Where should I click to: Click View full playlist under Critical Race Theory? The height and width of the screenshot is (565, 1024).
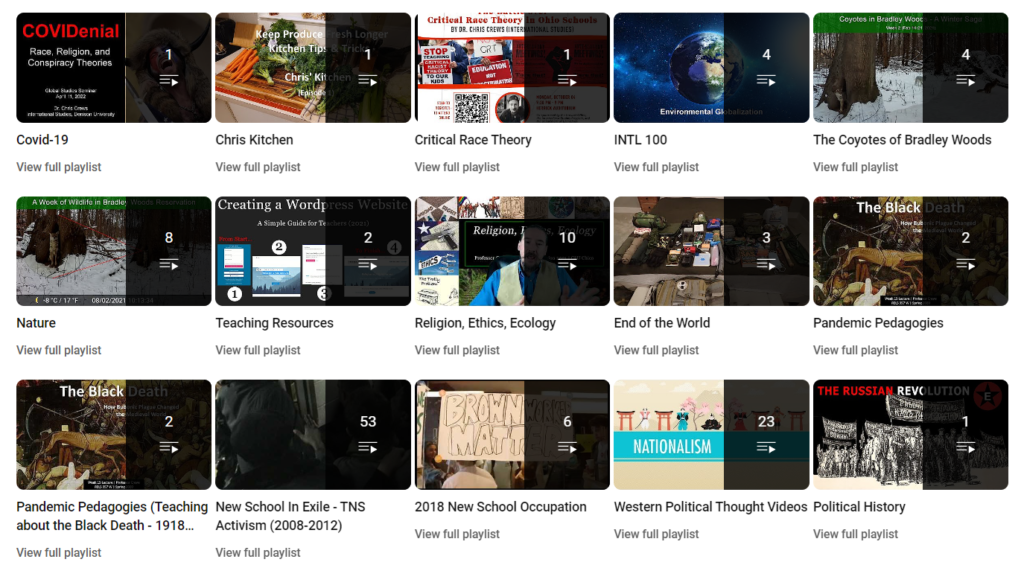pos(457,167)
